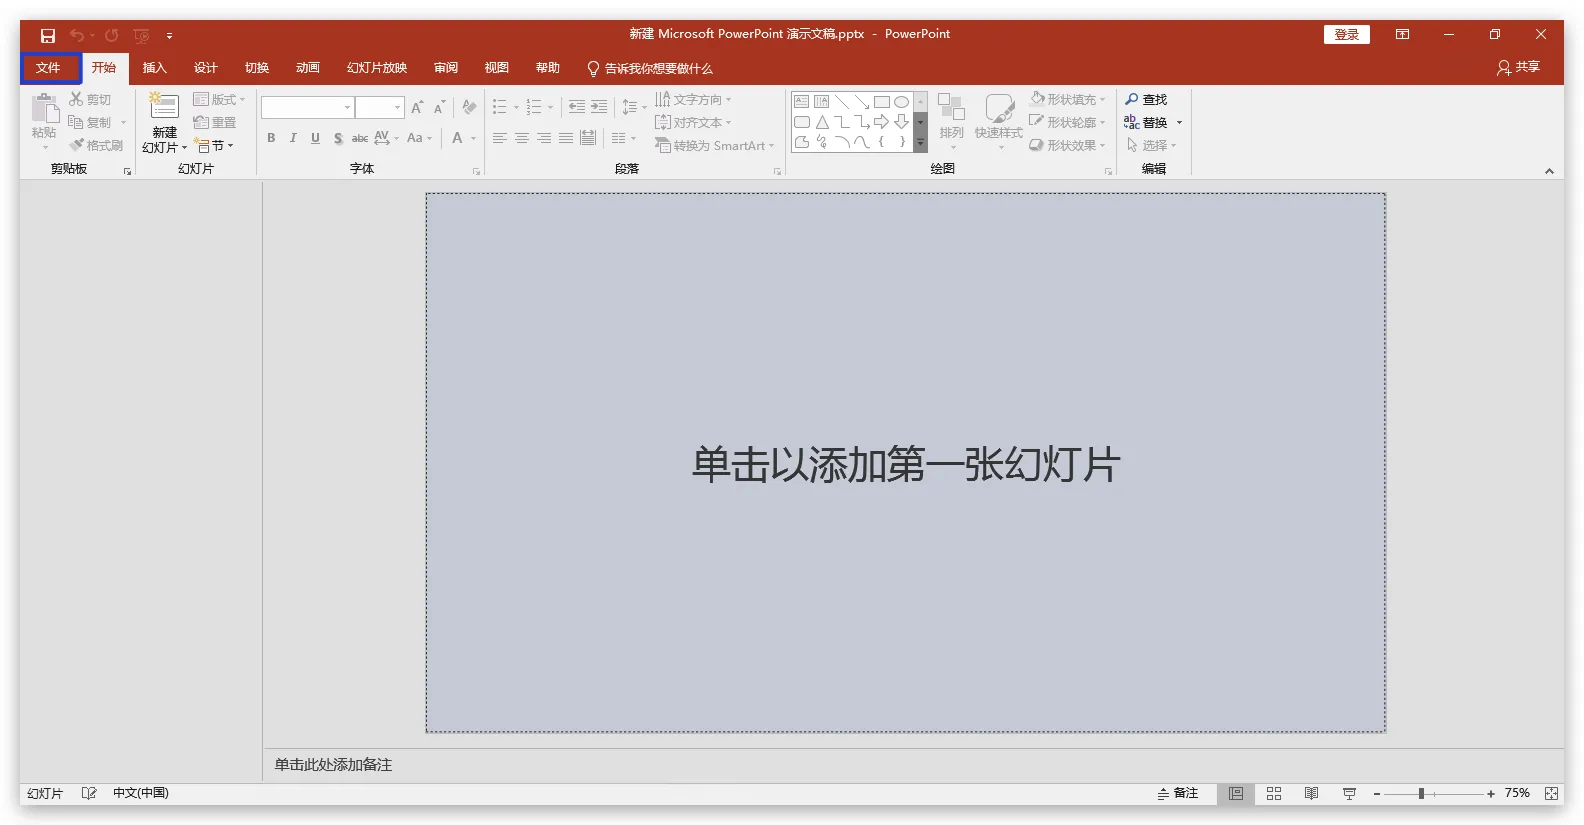Switch to the Insert (插入) tab

click(154, 68)
